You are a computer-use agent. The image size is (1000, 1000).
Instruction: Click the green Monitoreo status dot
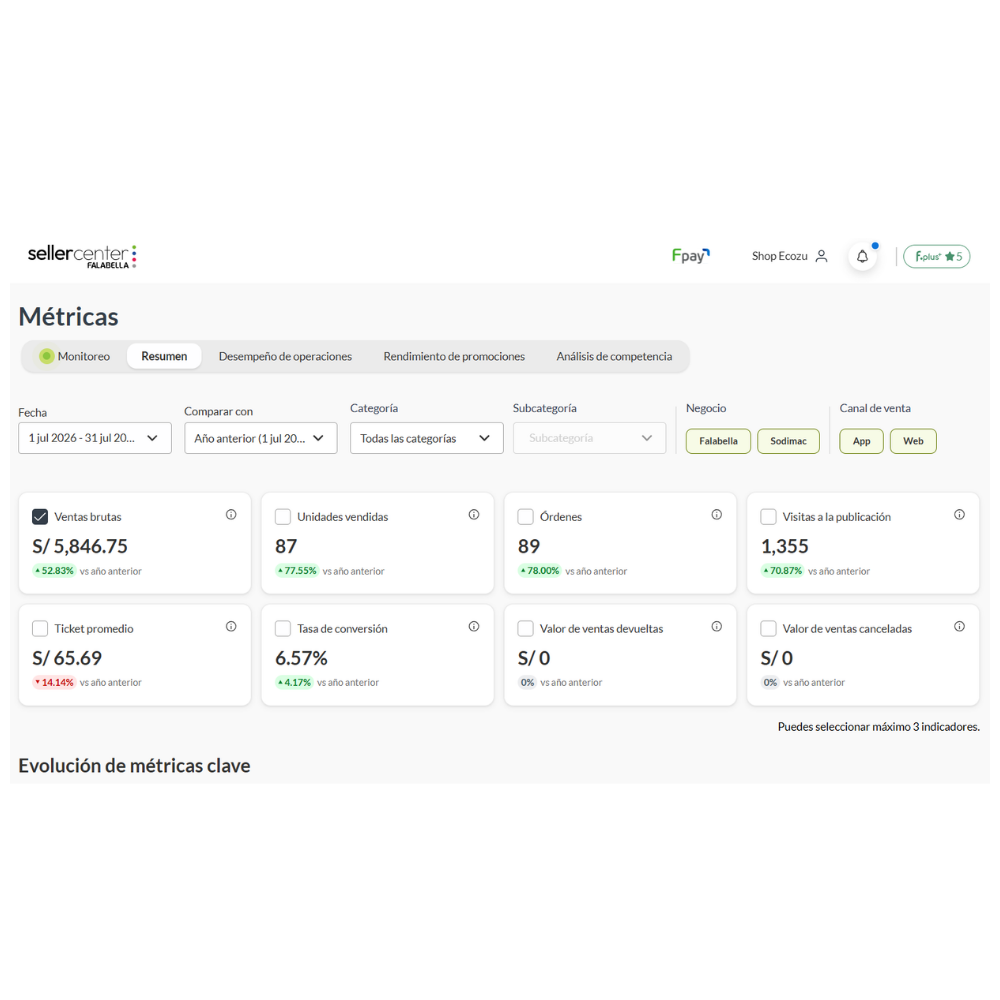click(x=47, y=357)
